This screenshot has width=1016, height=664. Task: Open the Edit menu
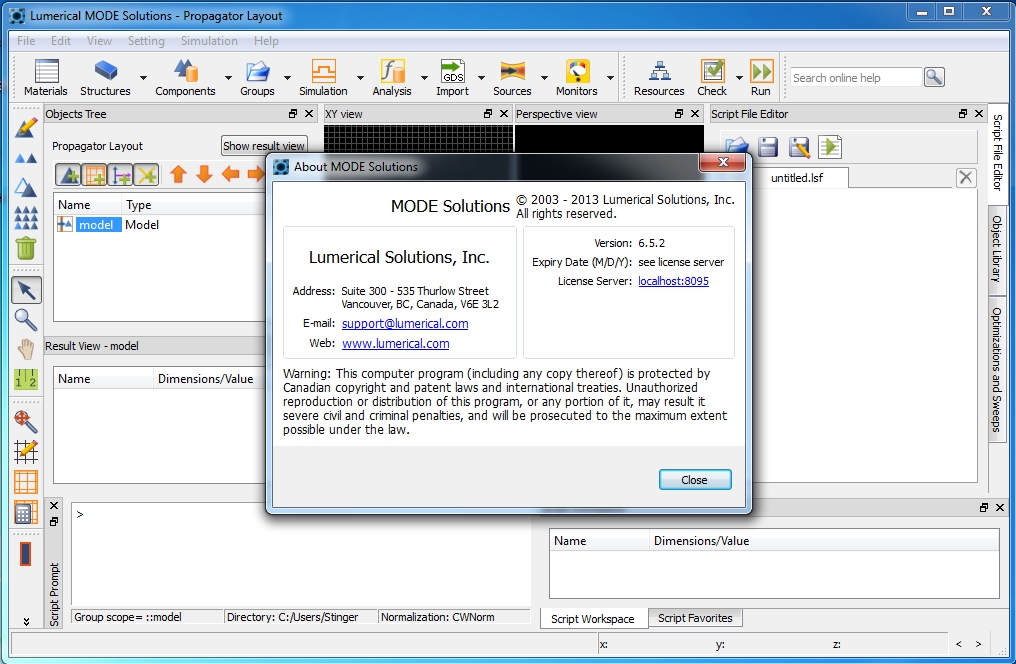click(61, 41)
